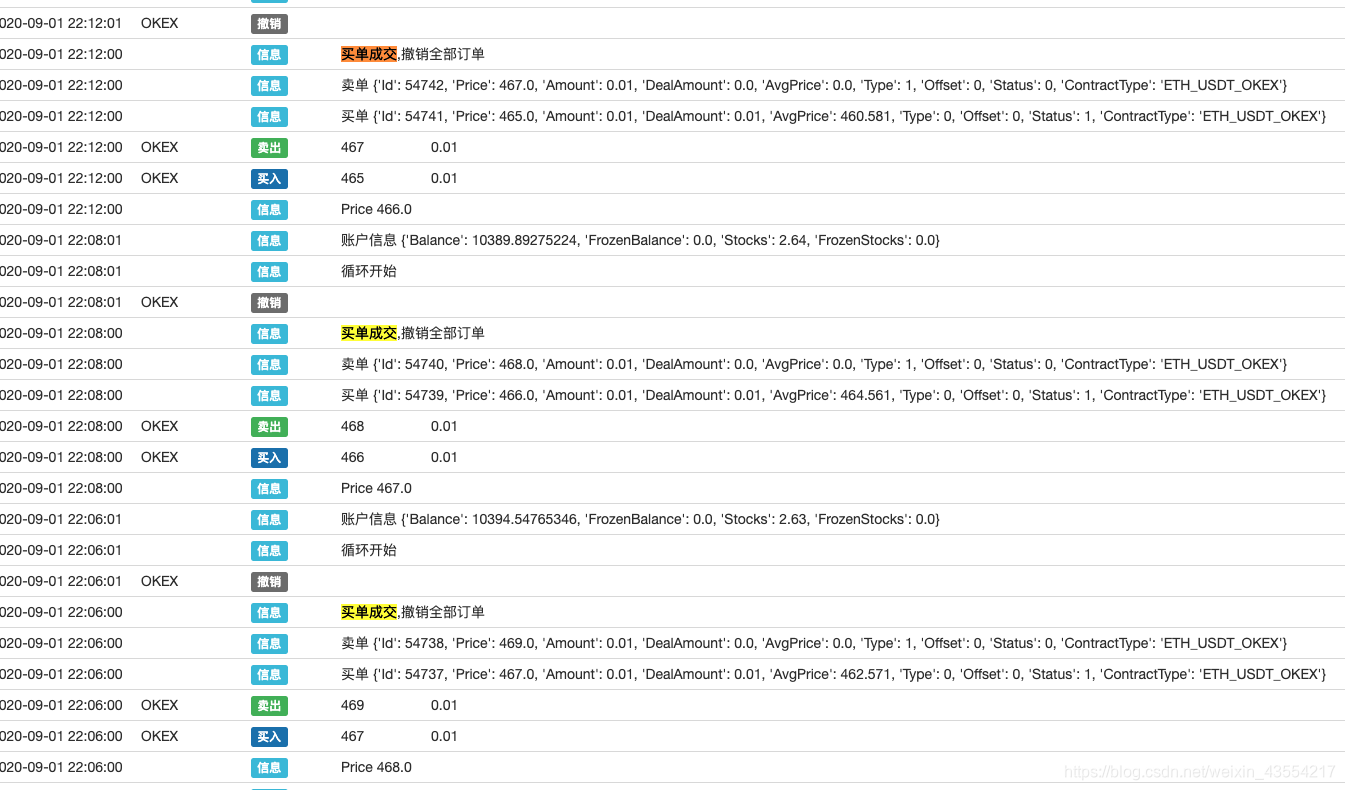Select the 买单 log entry with Id 54741
The height and width of the screenshot is (790, 1345).
833,116
